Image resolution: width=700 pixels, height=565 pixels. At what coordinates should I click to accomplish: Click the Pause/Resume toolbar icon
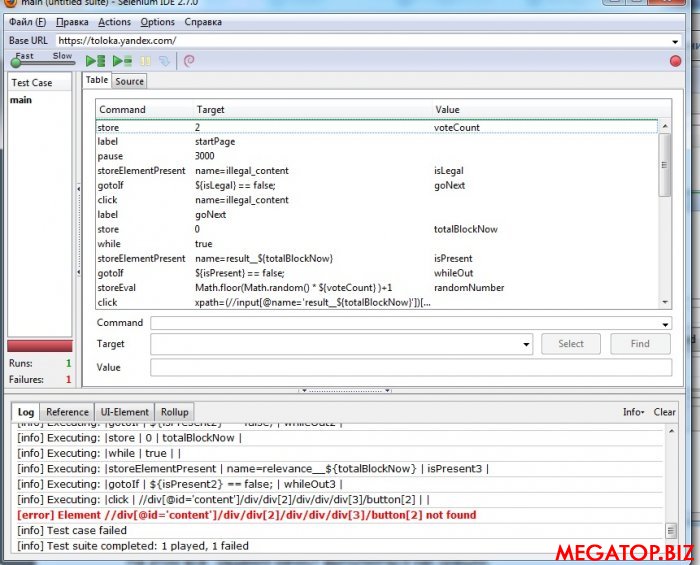pos(146,61)
